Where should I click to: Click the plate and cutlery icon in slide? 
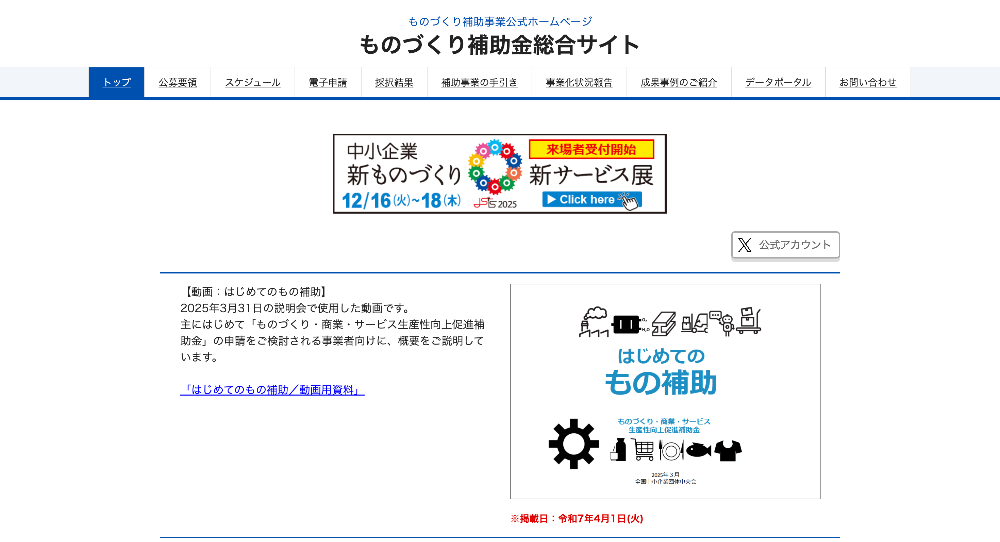coord(671,450)
